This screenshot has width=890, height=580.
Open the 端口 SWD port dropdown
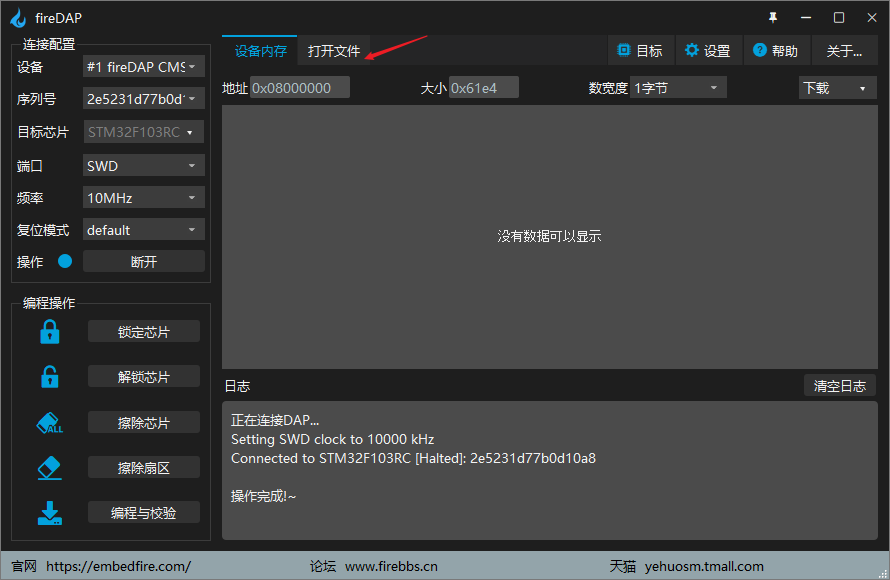click(x=144, y=166)
